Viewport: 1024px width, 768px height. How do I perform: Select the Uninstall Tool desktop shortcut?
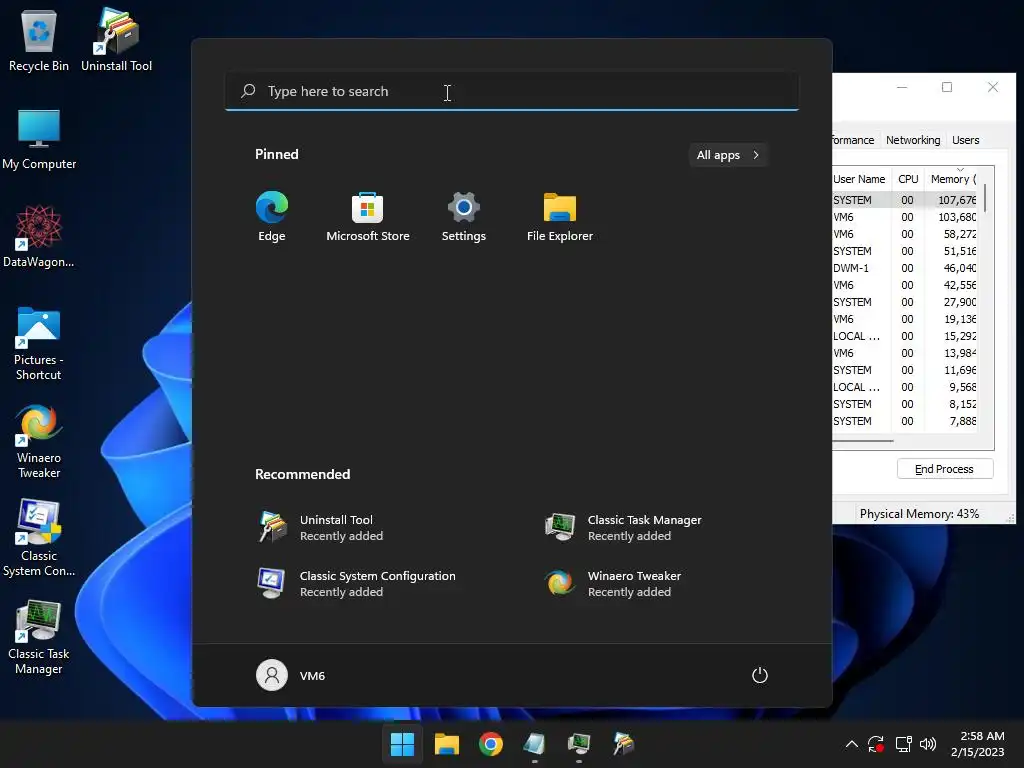[116, 40]
